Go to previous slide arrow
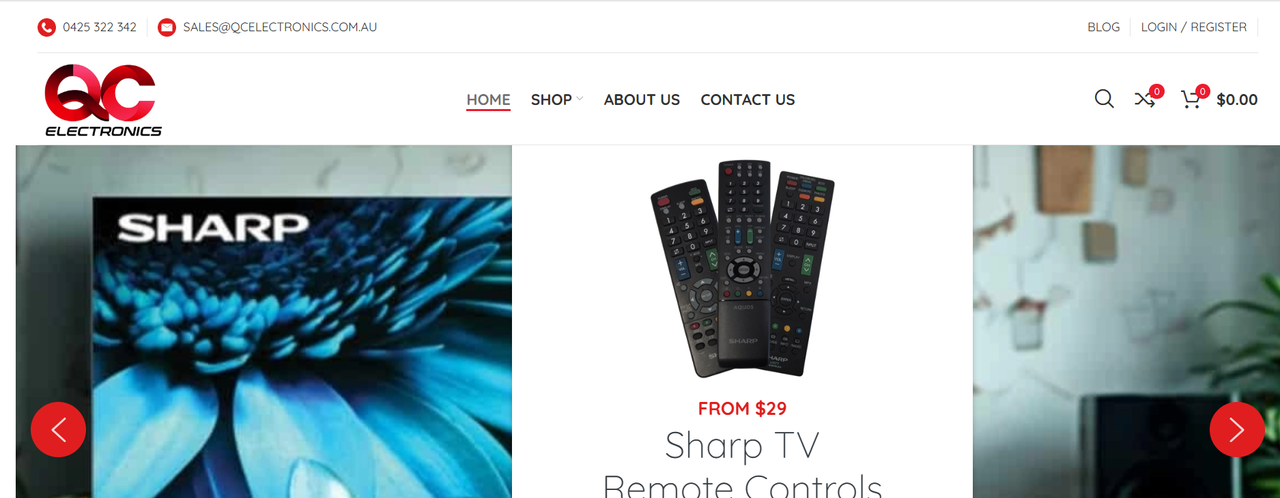Image resolution: width=1280 pixels, height=498 pixels. [x=58, y=429]
